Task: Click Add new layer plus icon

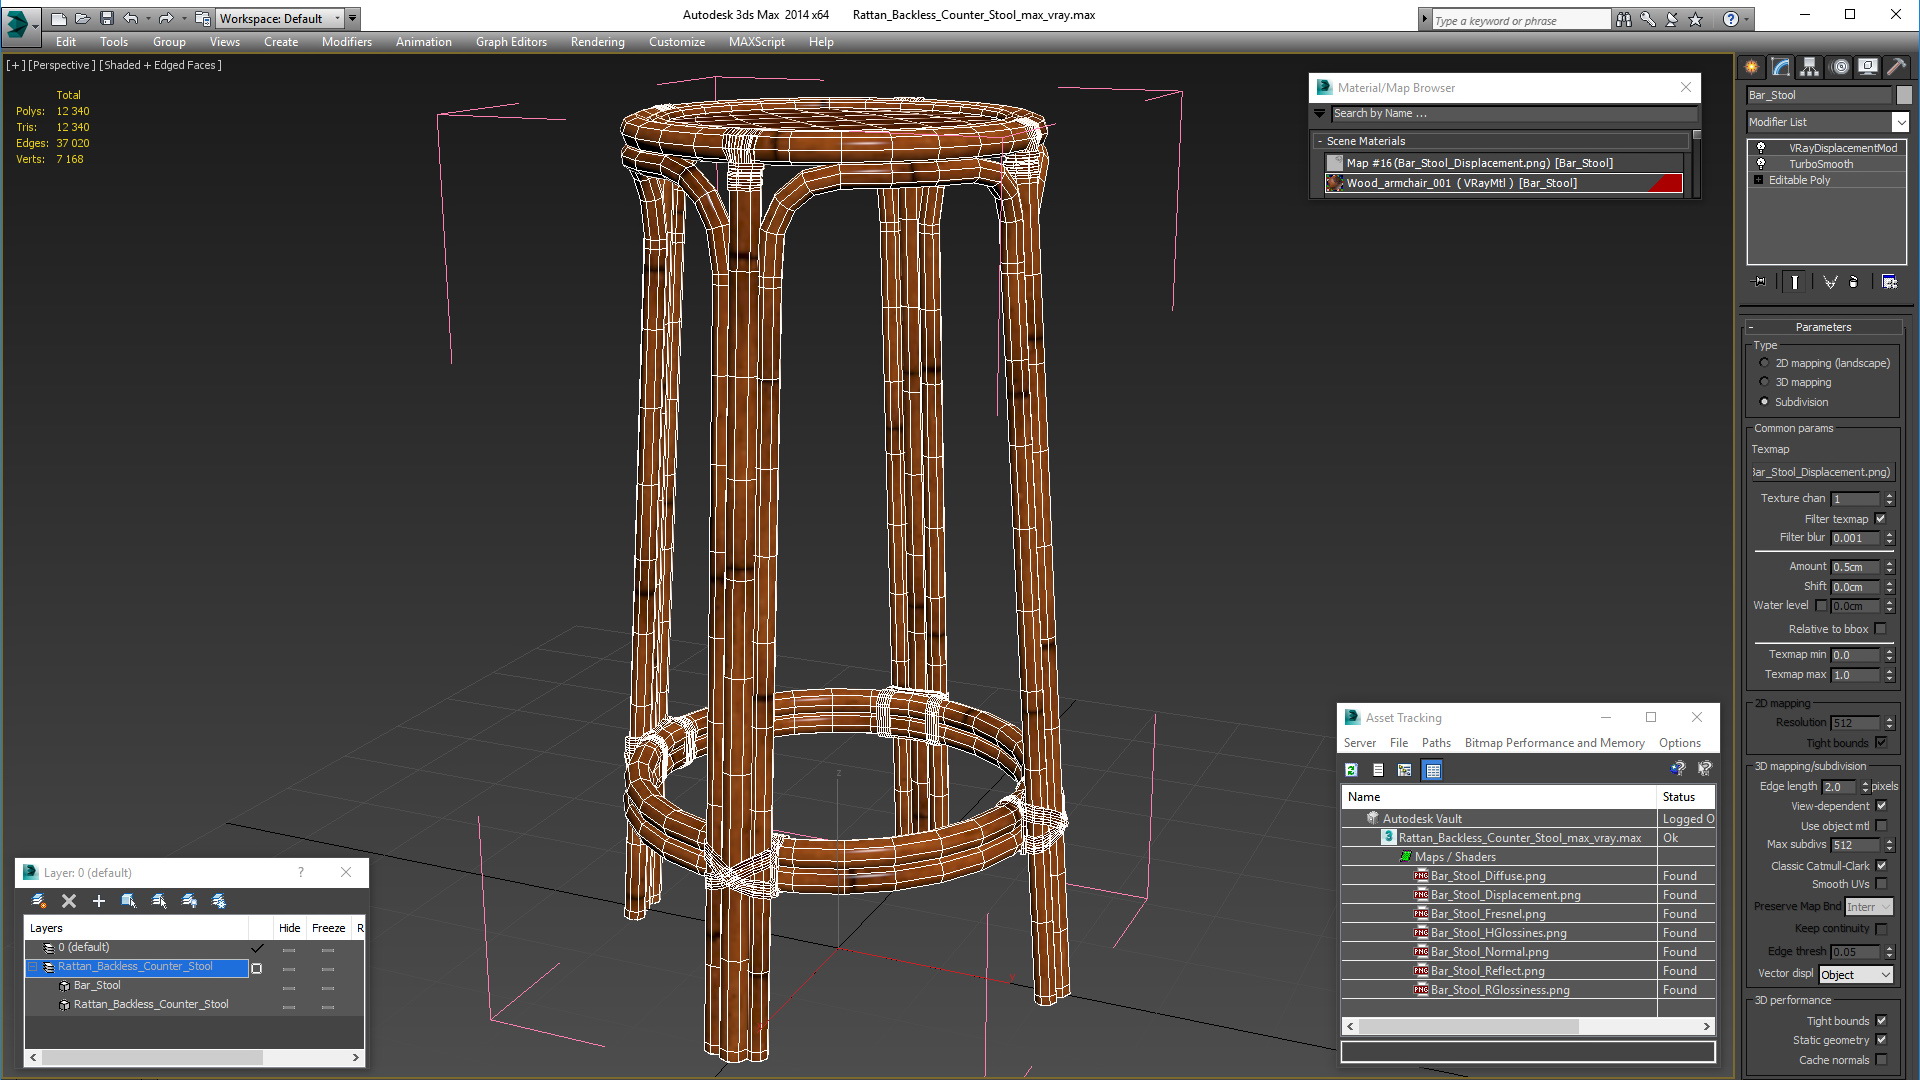Action: coord(98,901)
